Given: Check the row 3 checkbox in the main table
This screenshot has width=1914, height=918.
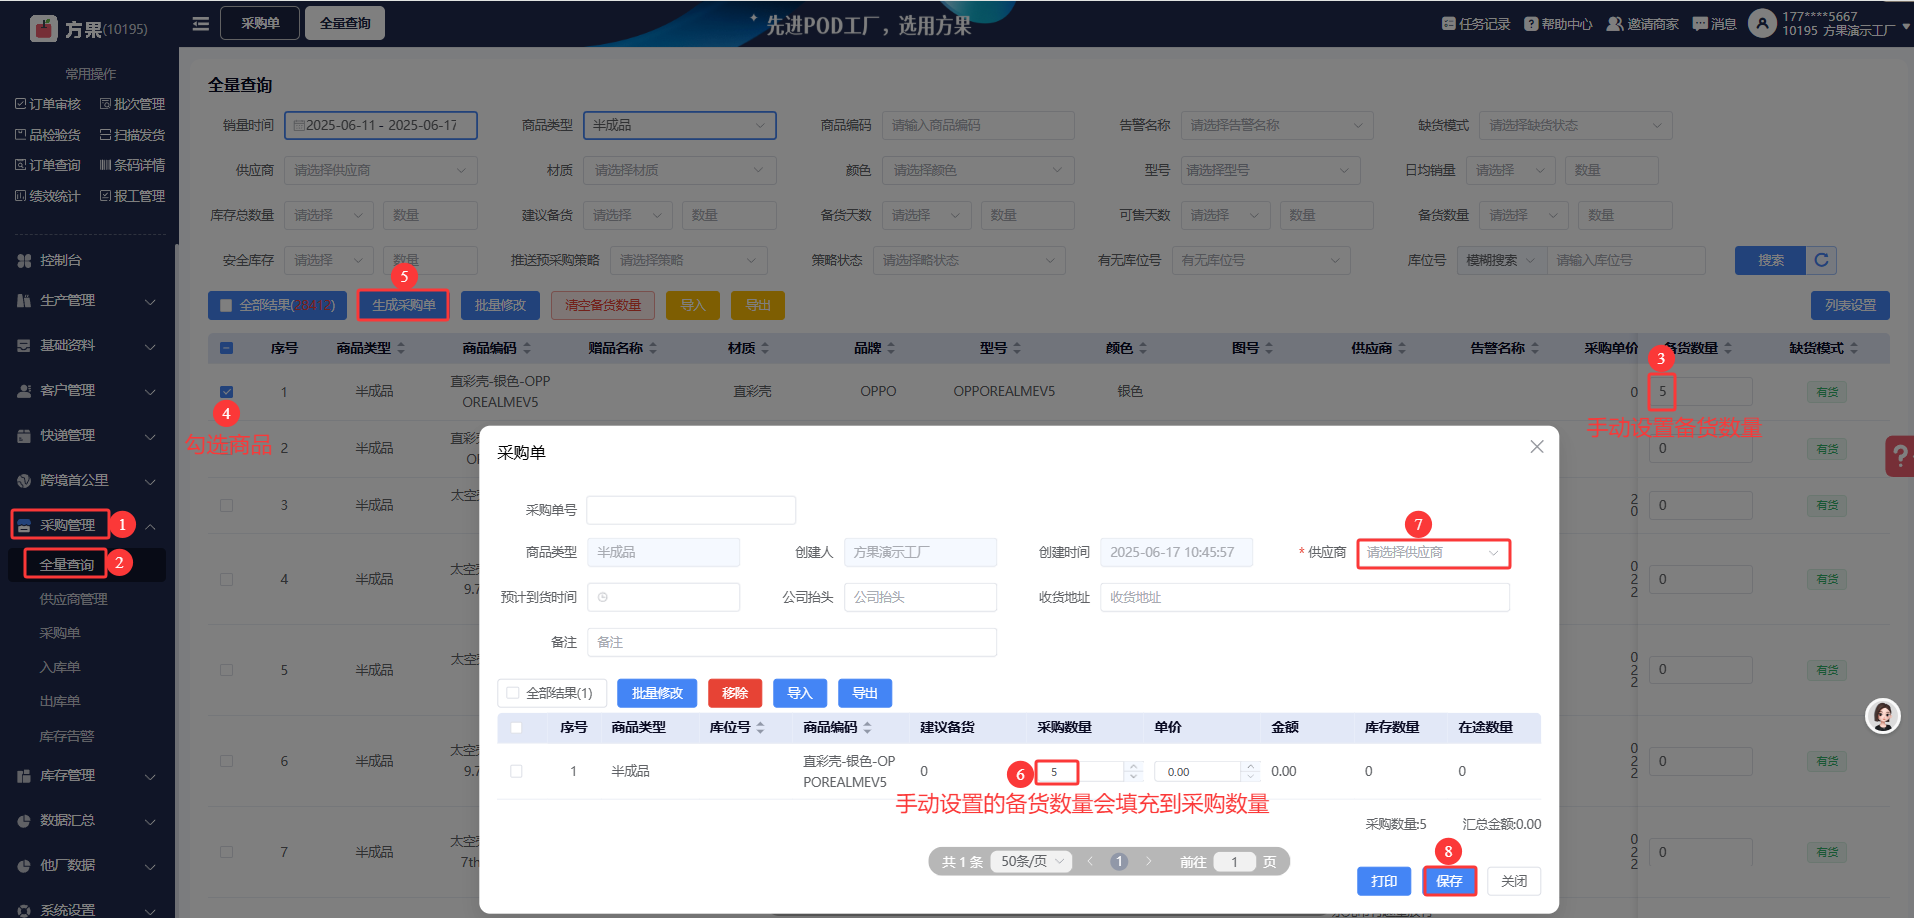Looking at the screenshot, I should tap(226, 505).
